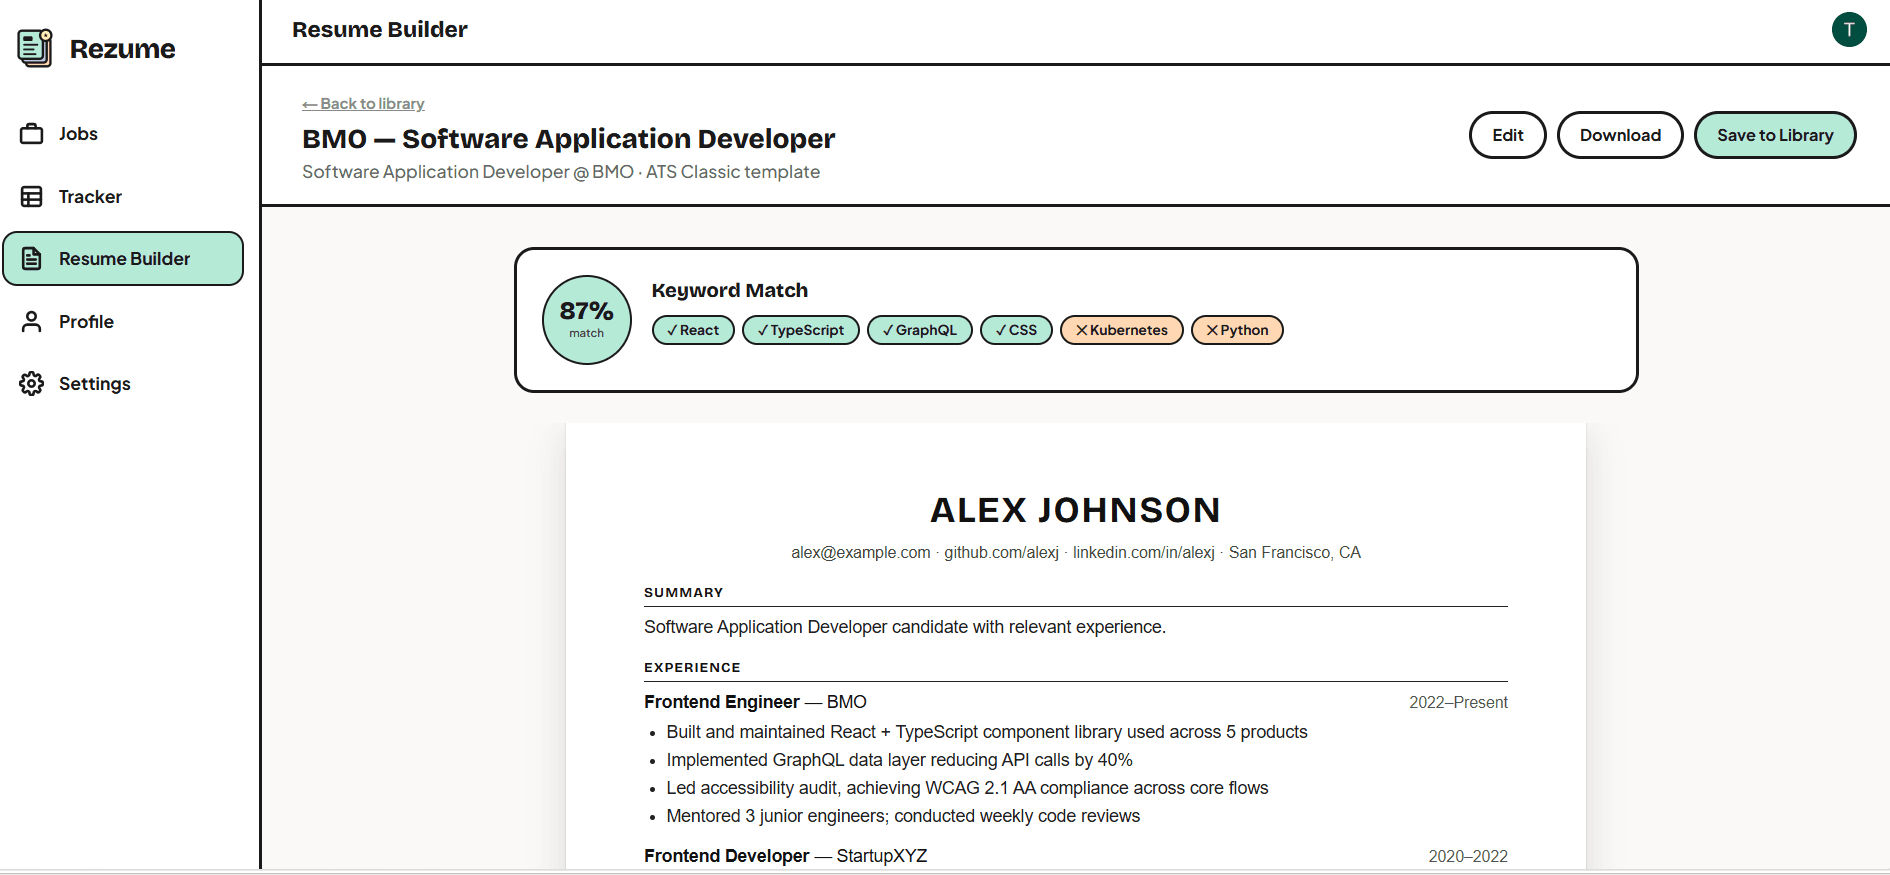Viewport: 1890px width, 875px height.
Task: Click the San Francisco, CA location
Action: pos(1294,553)
